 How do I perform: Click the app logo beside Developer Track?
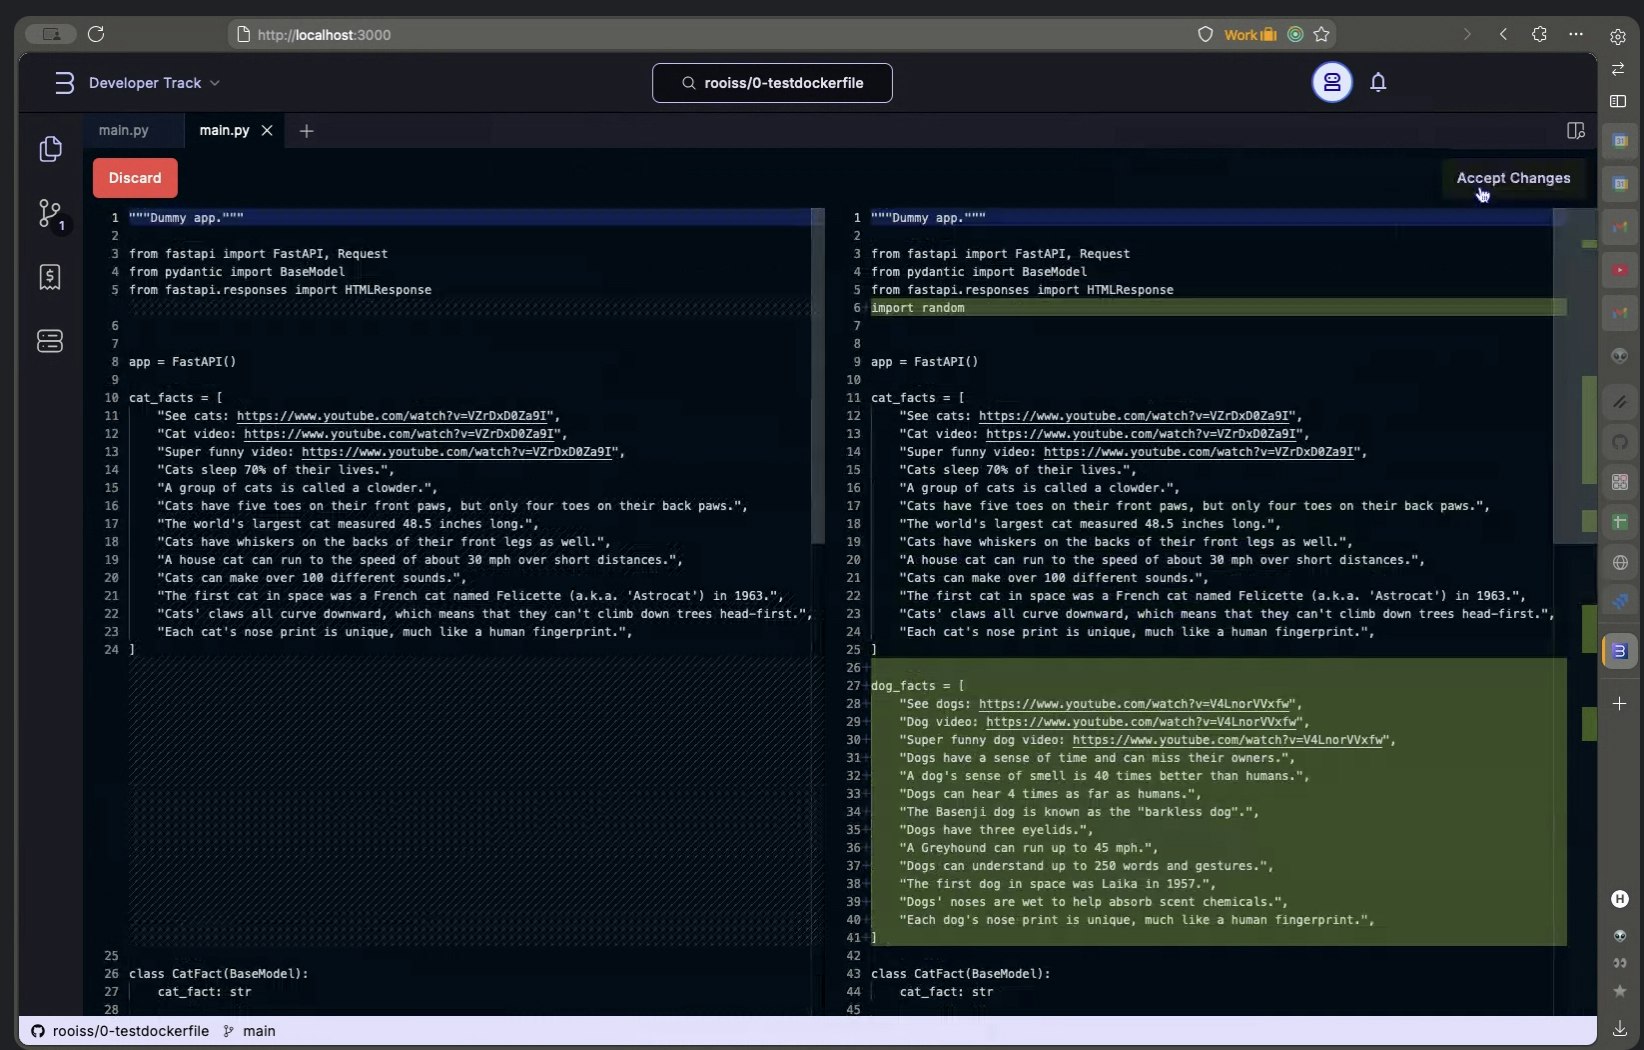64,83
